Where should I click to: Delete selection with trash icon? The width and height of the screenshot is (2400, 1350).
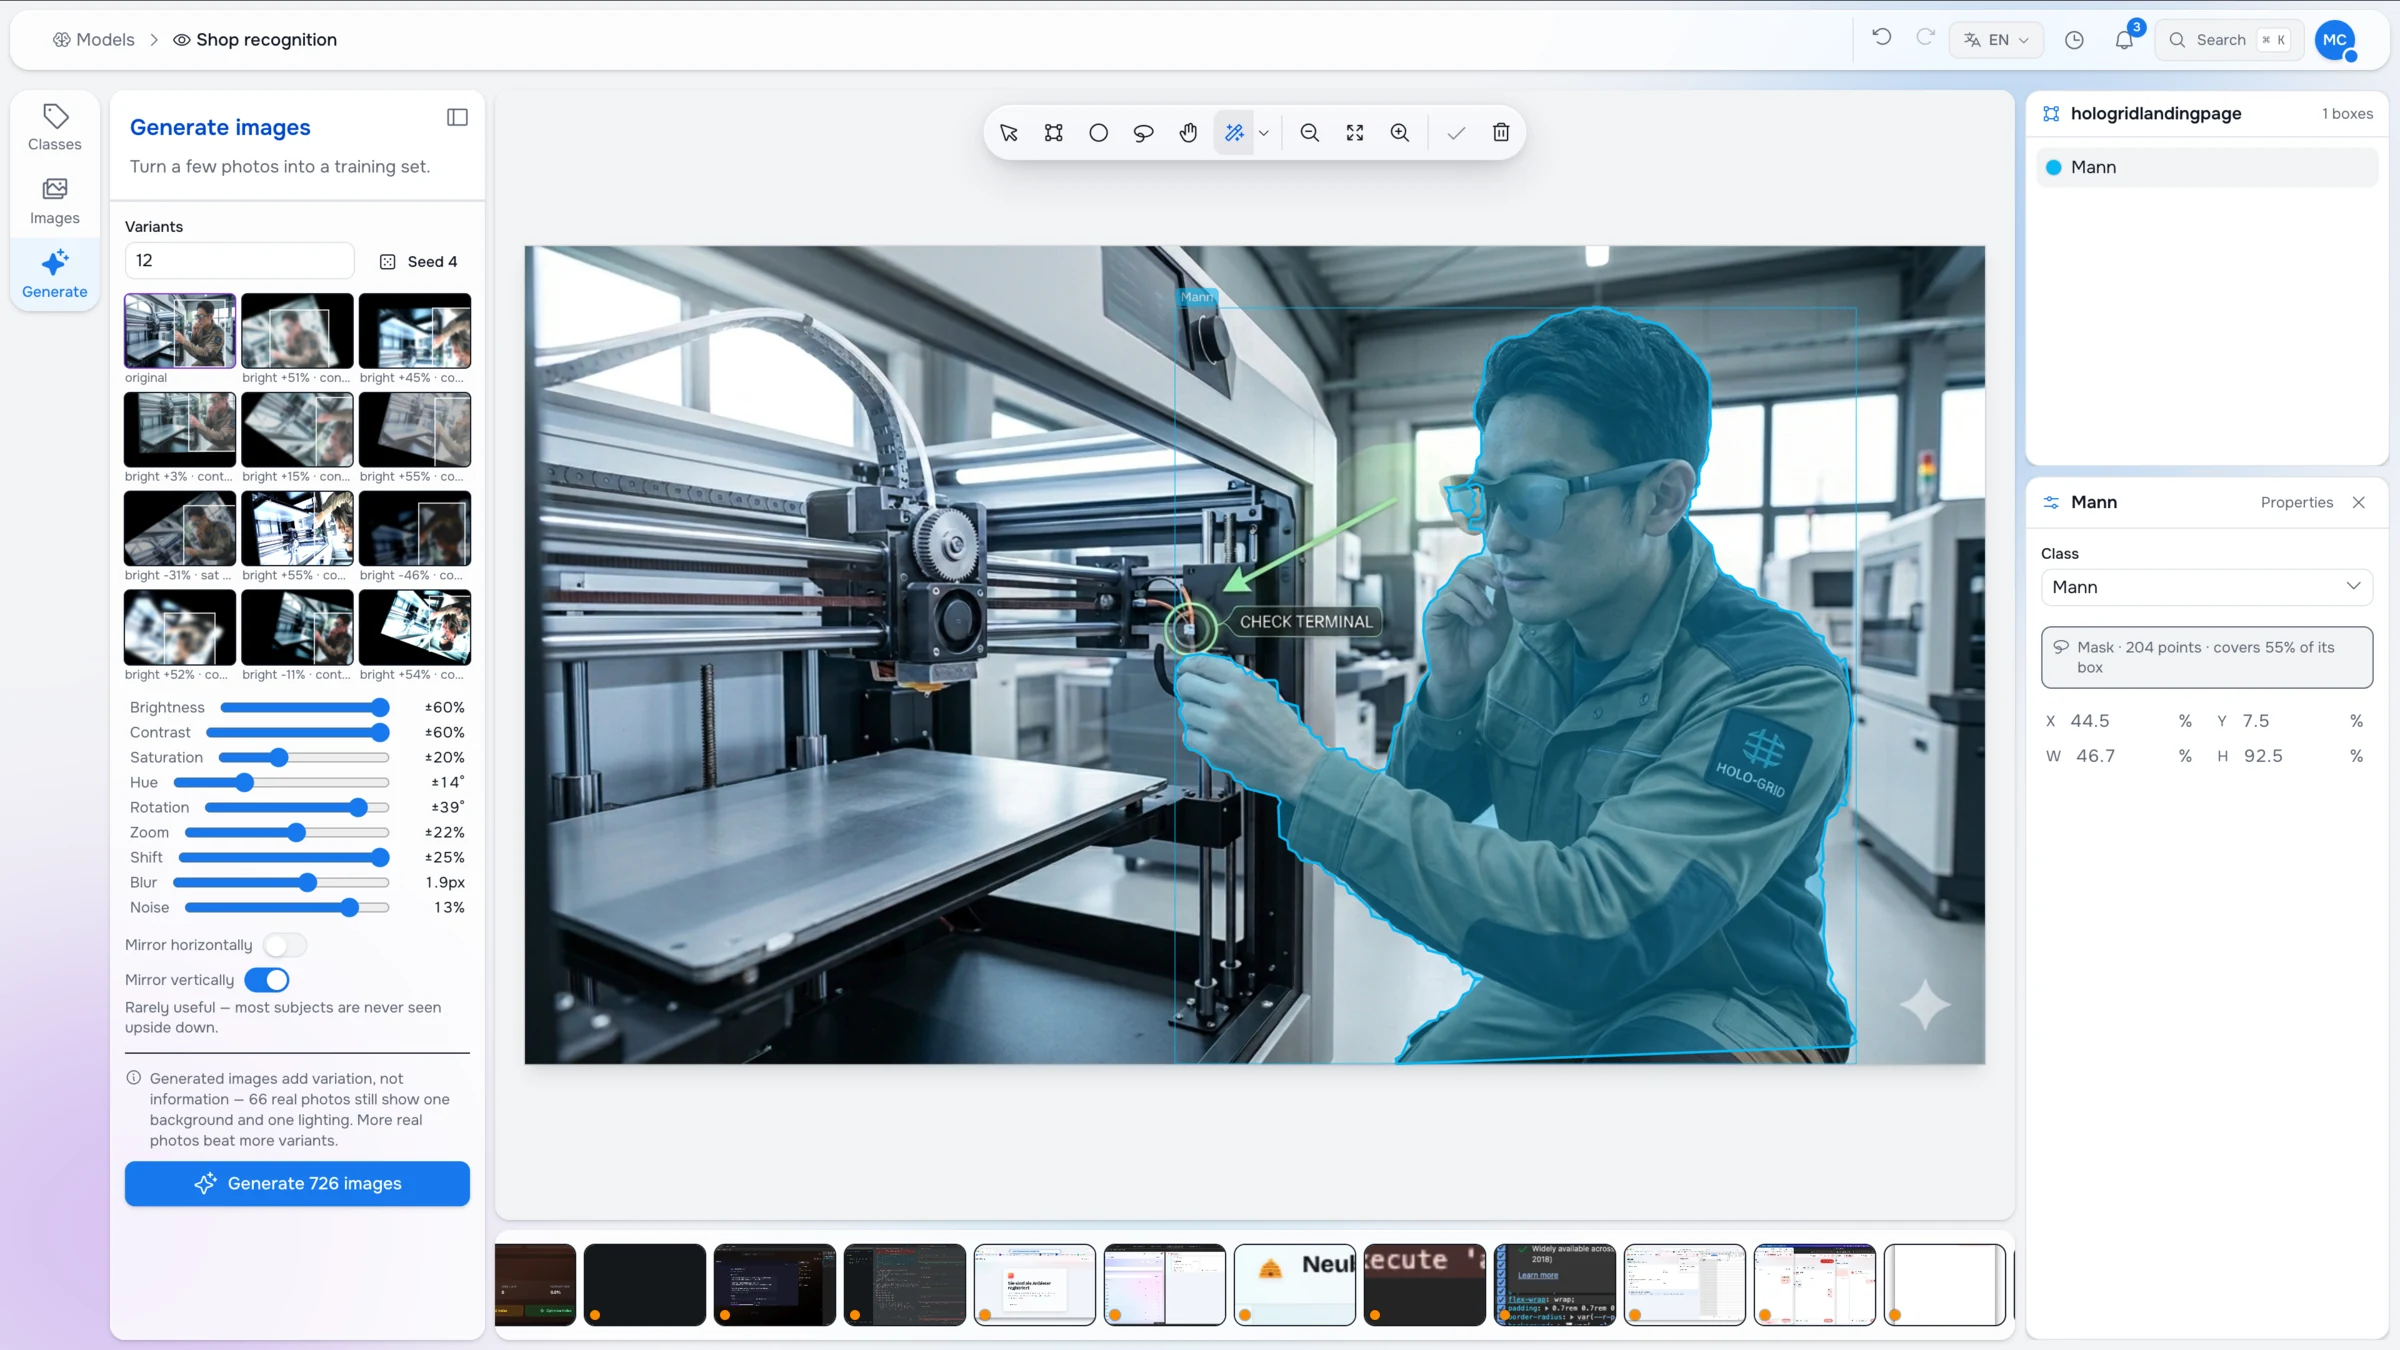click(1501, 133)
